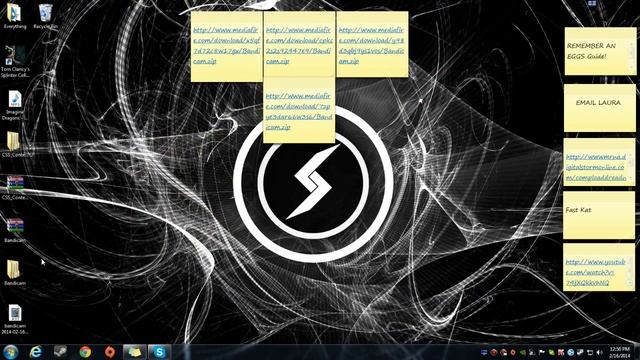Open the Action Center flag tray icon
The image size is (640, 360).
pos(542,352)
